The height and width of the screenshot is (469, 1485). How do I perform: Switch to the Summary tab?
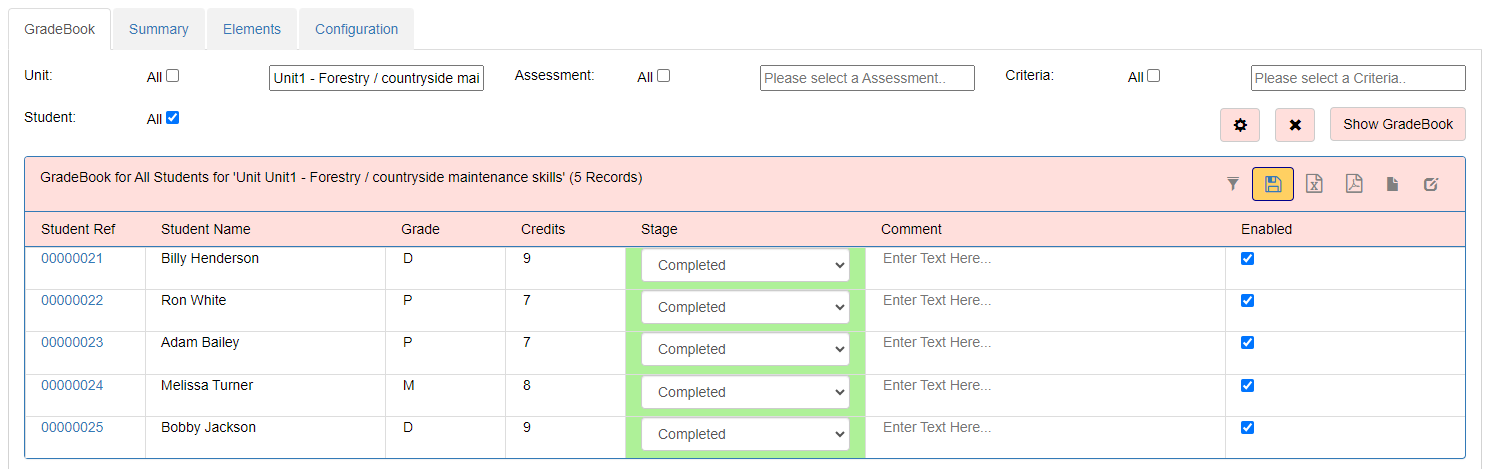[x=159, y=29]
